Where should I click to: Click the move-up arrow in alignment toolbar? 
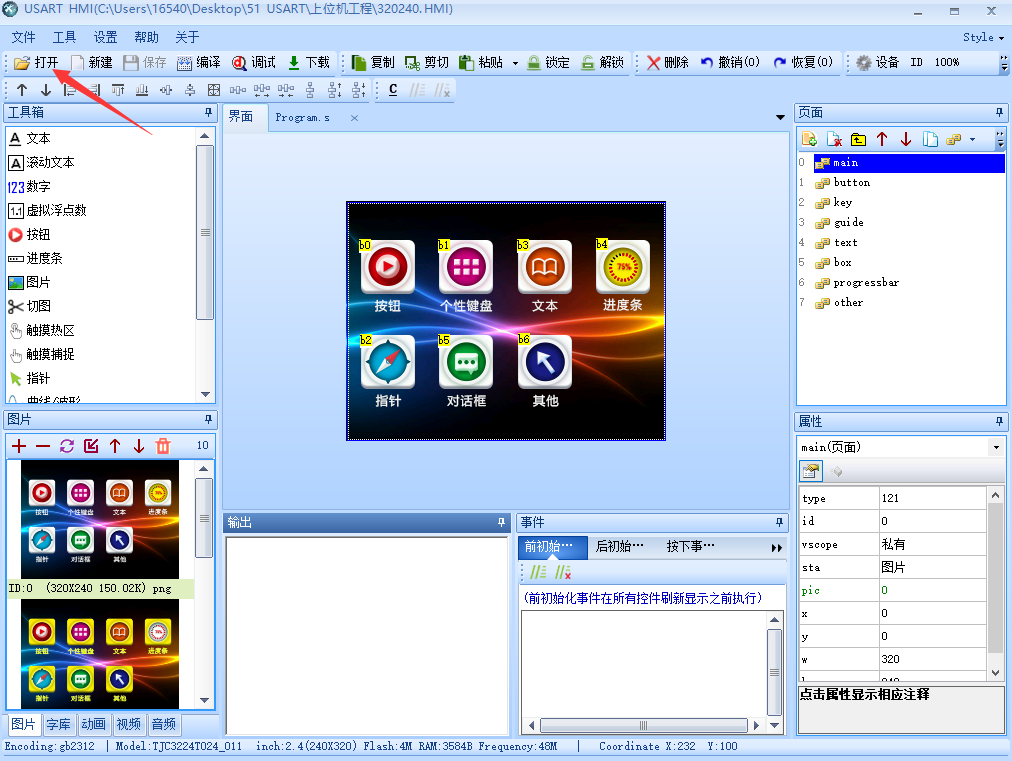pyautogui.click(x=22, y=90)
